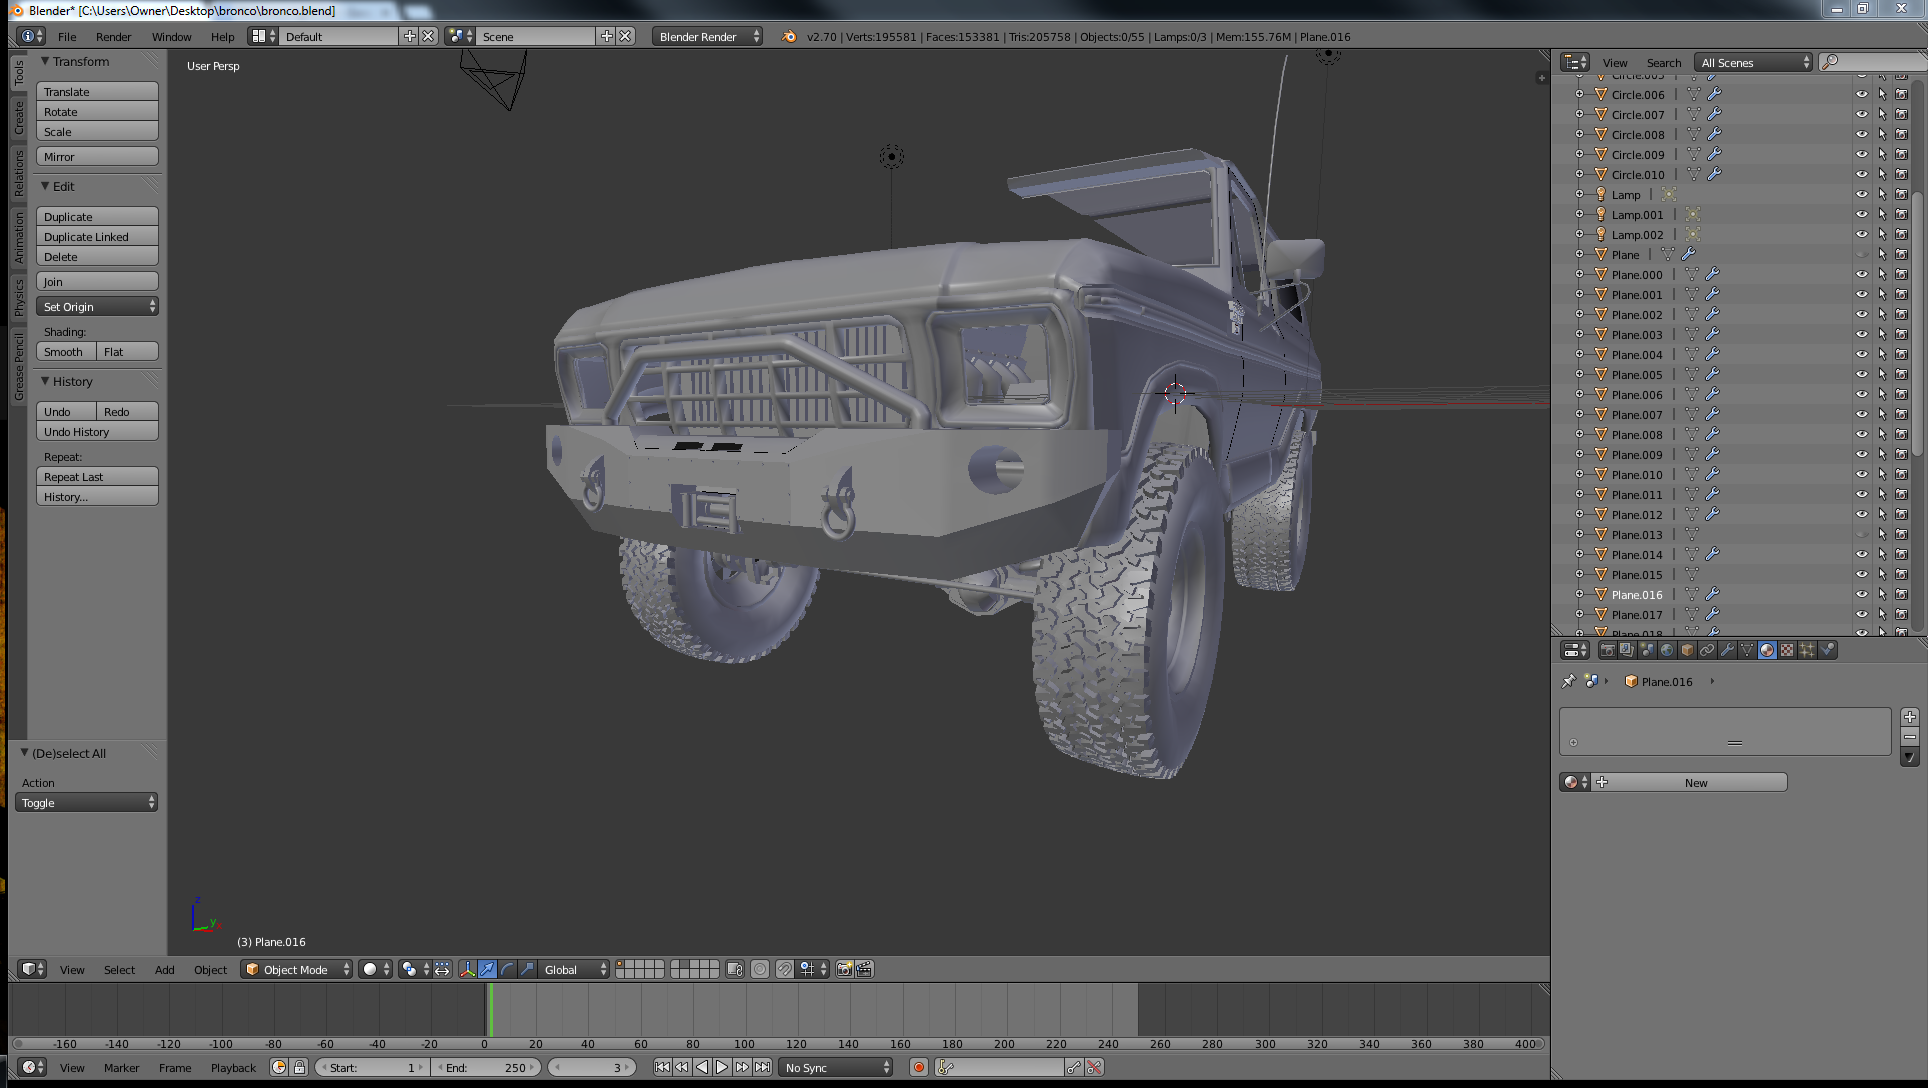Toggle automatic keyframe recording red button
1928x1088 pixels.
[x=919, y=1067]
